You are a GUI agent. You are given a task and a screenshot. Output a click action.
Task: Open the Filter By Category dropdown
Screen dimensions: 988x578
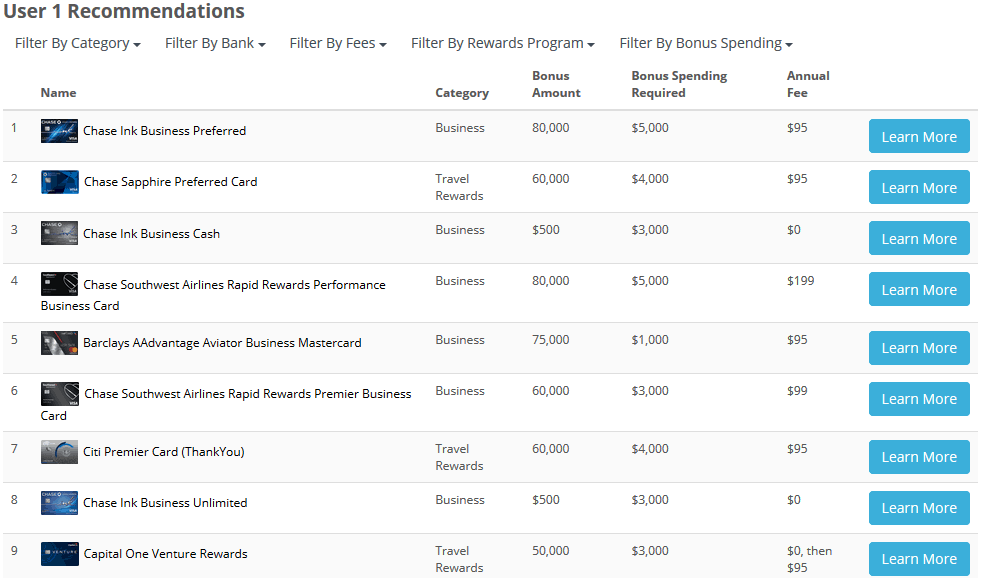[x=78, y=43]
